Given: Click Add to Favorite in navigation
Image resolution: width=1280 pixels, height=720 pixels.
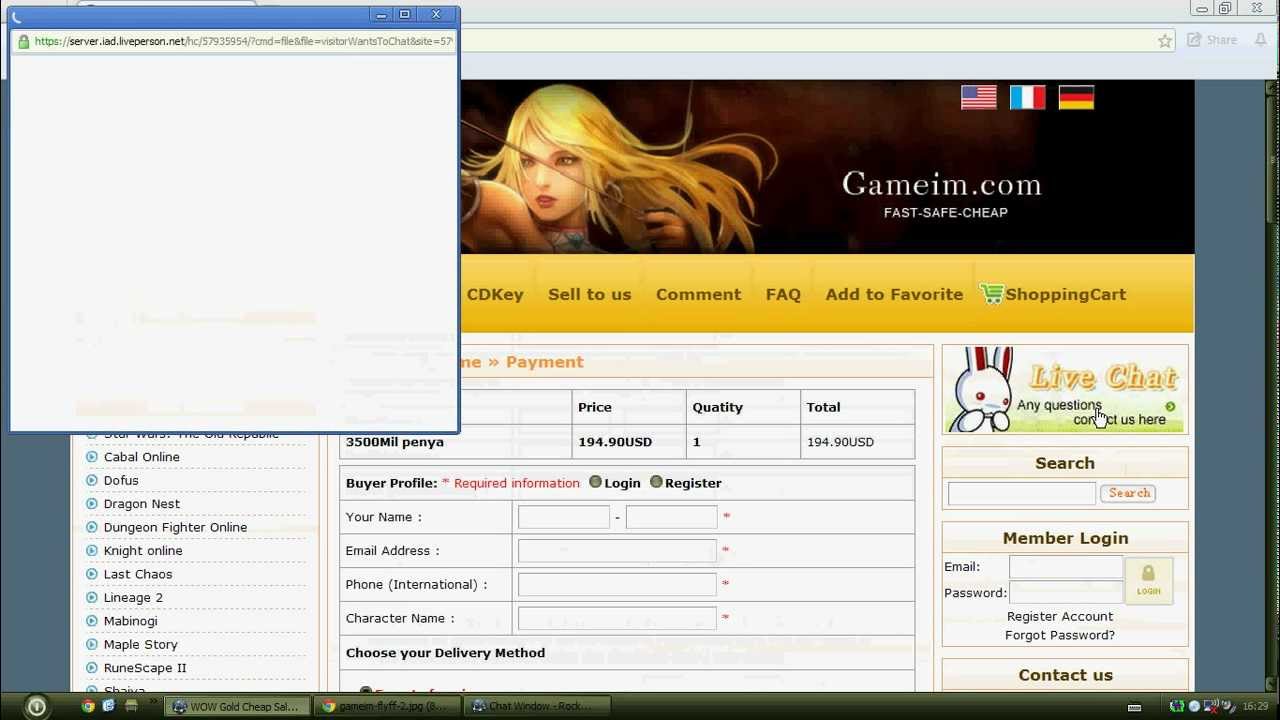Looking at the screenshot, I should pos(894,294).
